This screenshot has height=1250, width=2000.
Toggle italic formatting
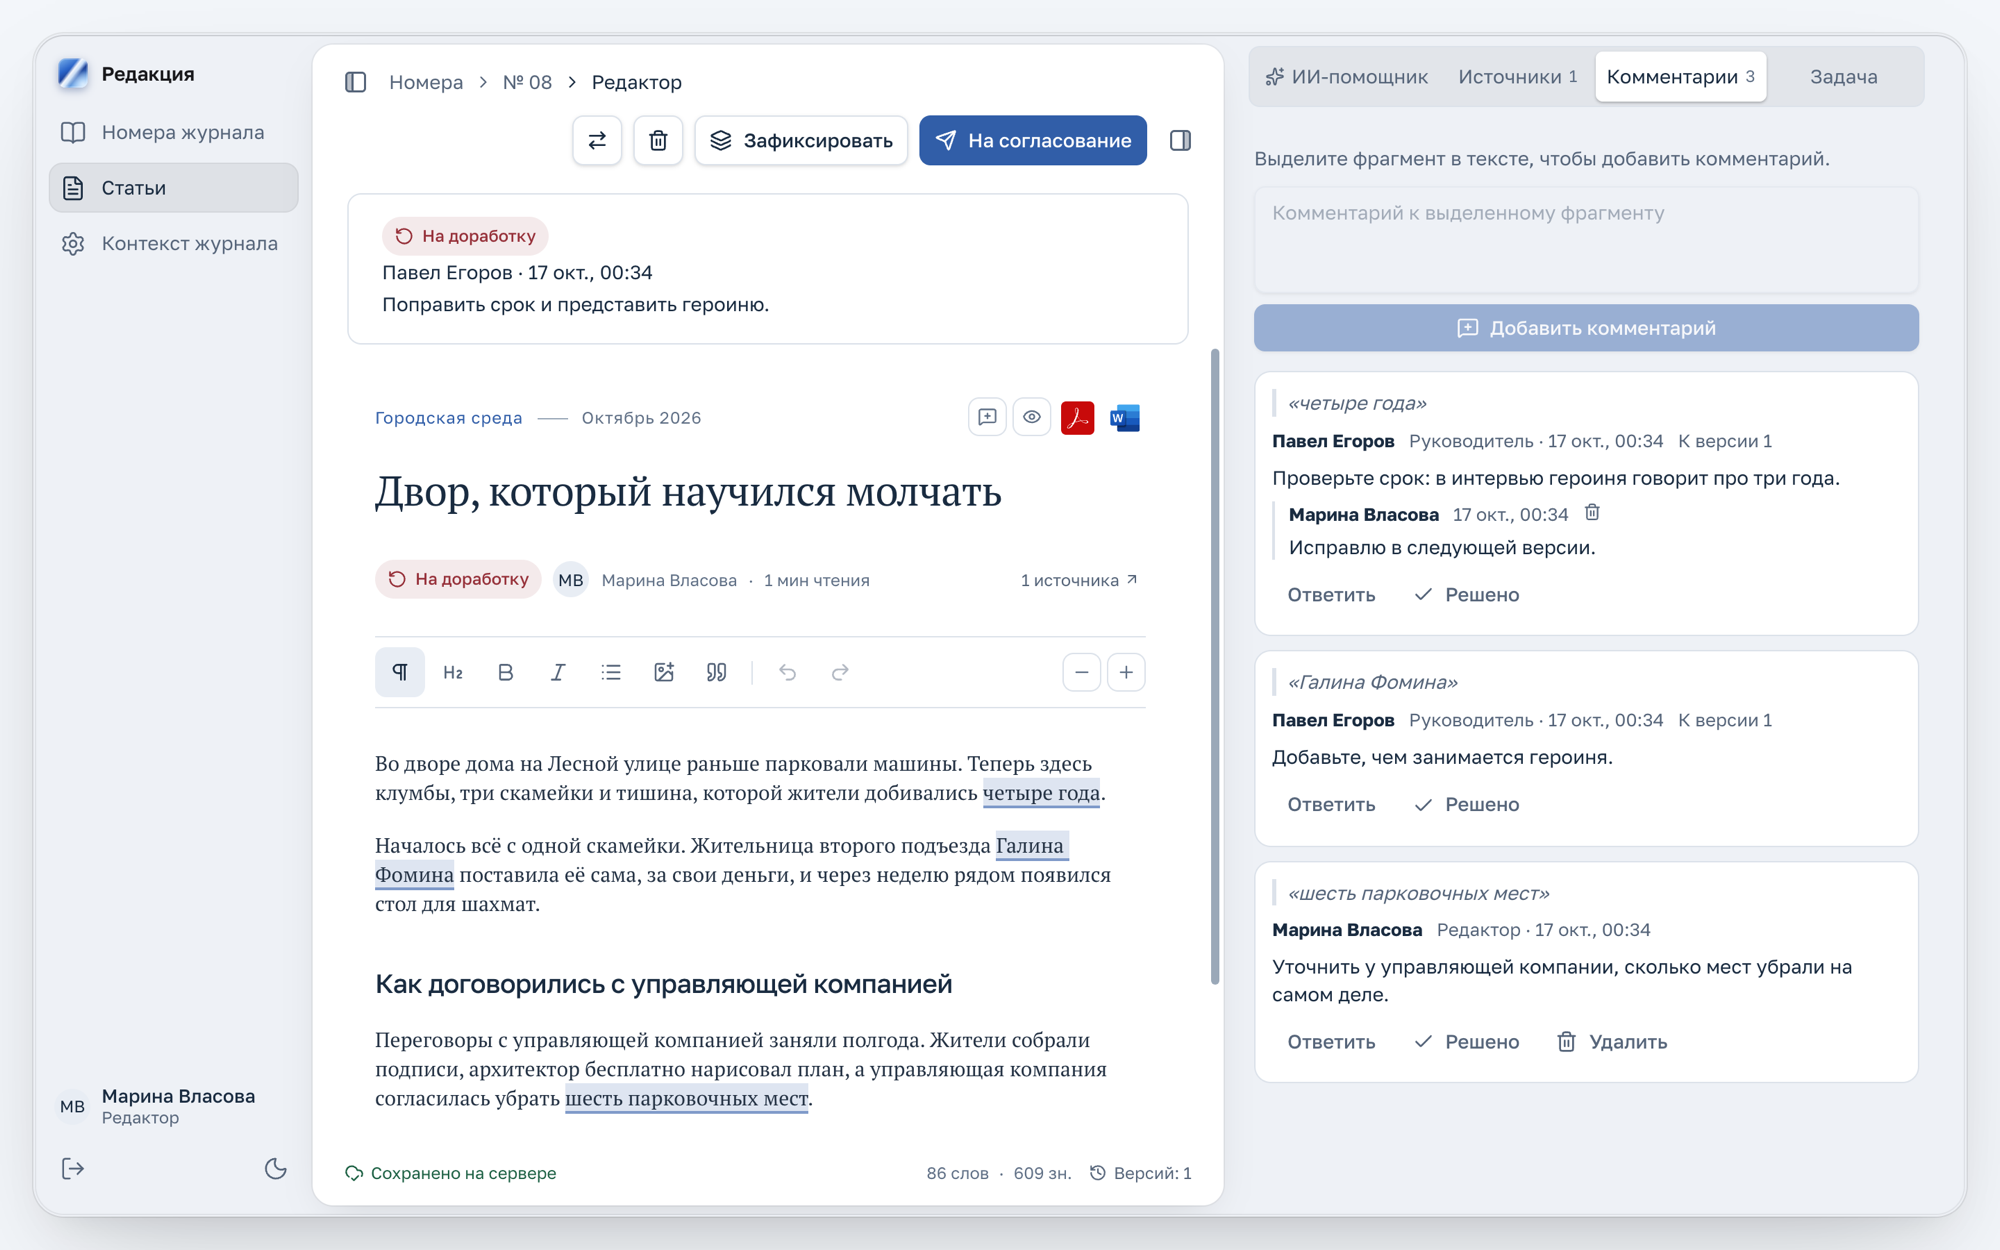(558, 672)
